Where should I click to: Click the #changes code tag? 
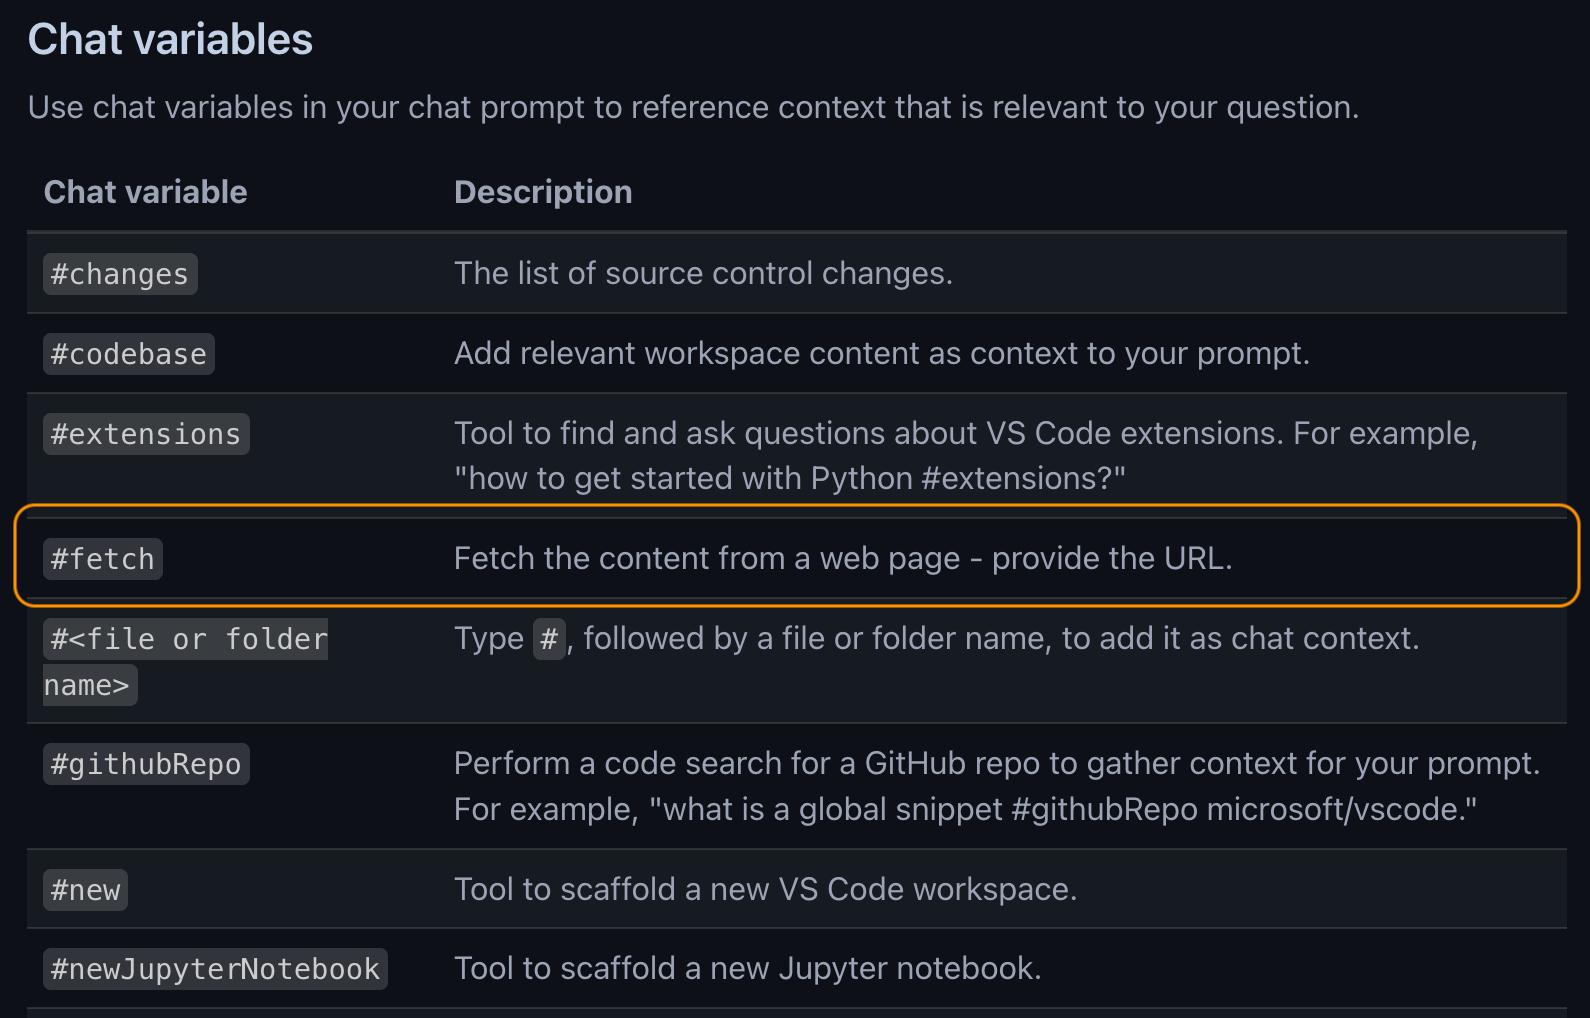120,274
